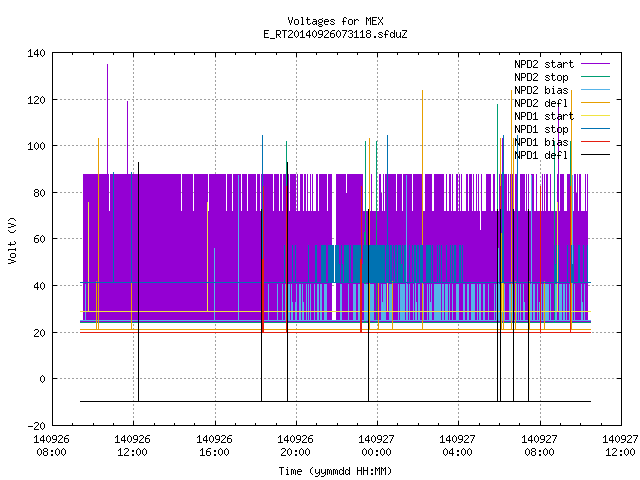This screenshot has height=480, width=640.
Task: Click the x-axis tick 140927 04:00
Action: (x=457, y=446)
